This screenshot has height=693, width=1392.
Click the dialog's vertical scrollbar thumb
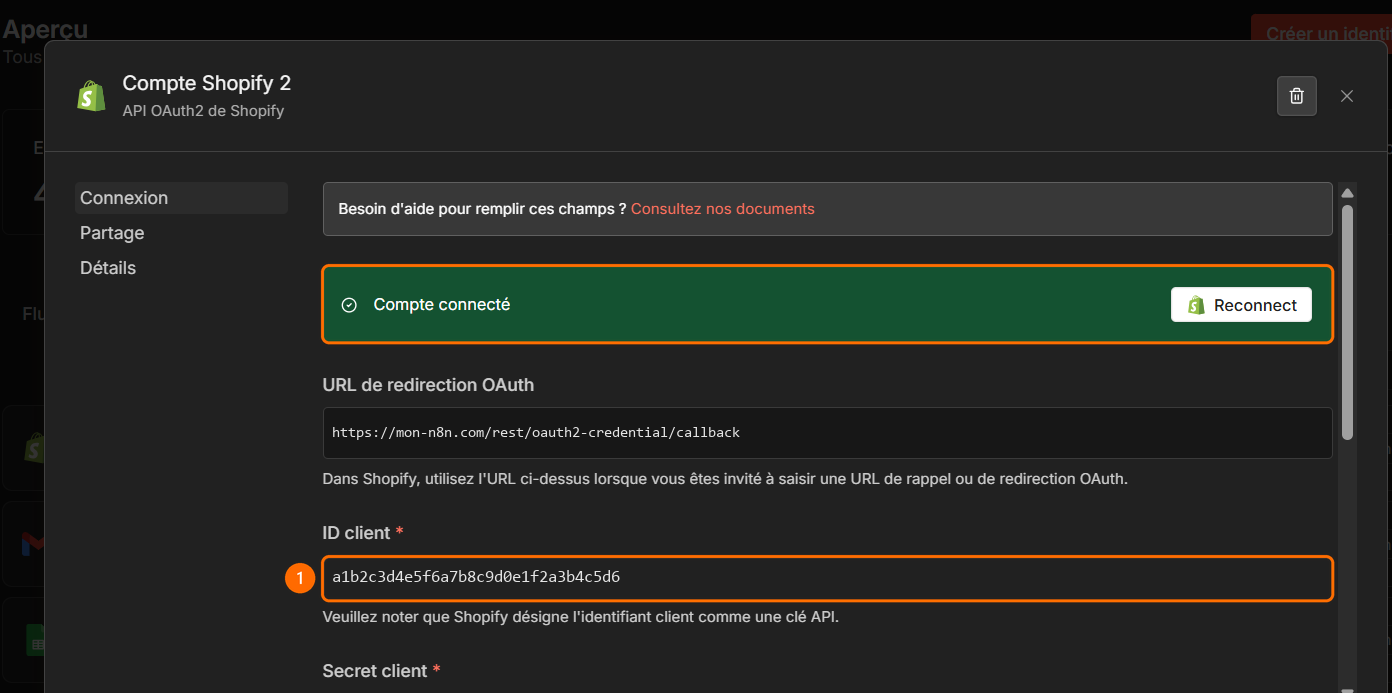tap(1347, 322)
